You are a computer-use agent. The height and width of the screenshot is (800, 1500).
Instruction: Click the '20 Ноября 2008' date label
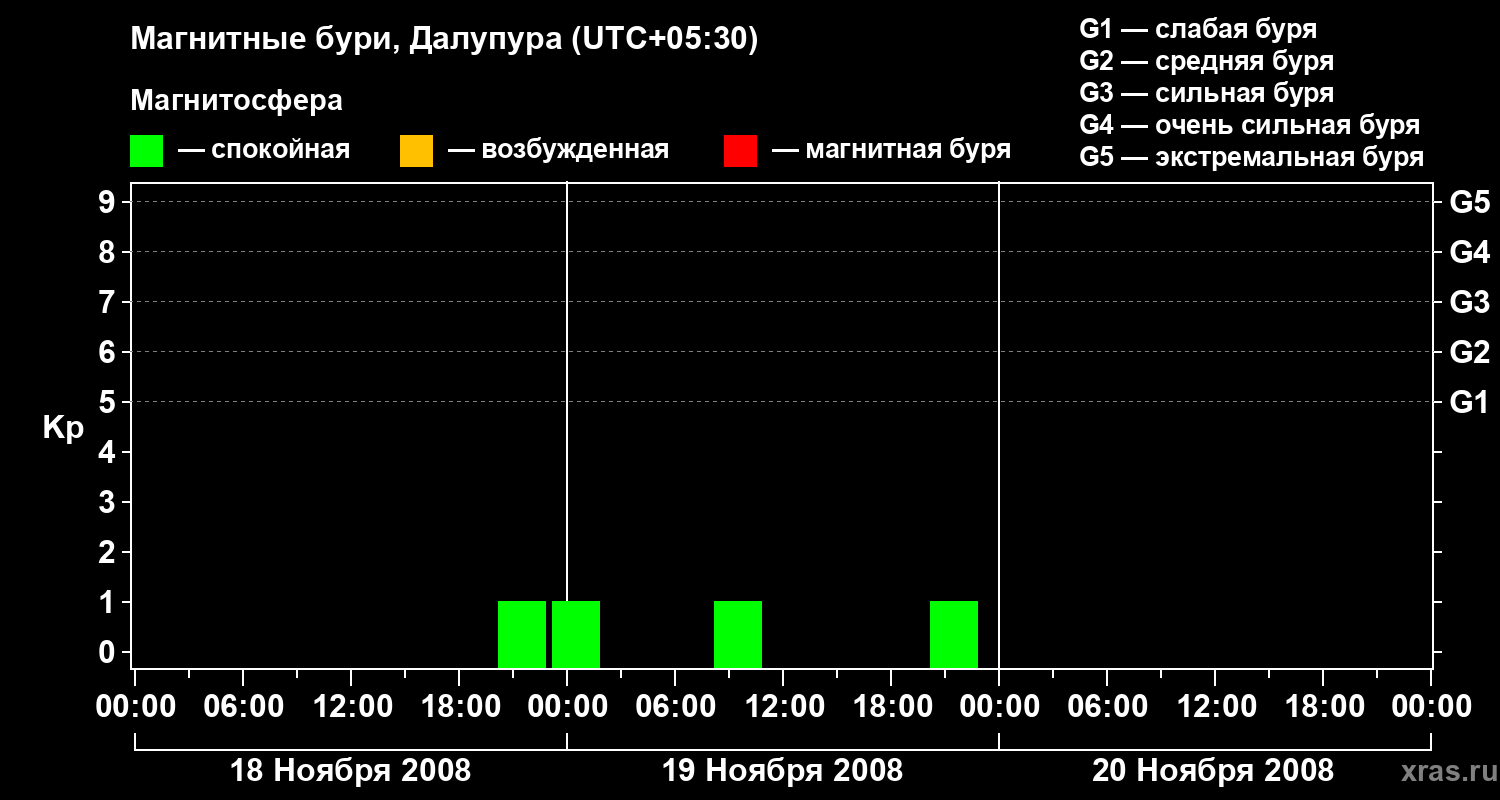click(x=1212, y=771)
